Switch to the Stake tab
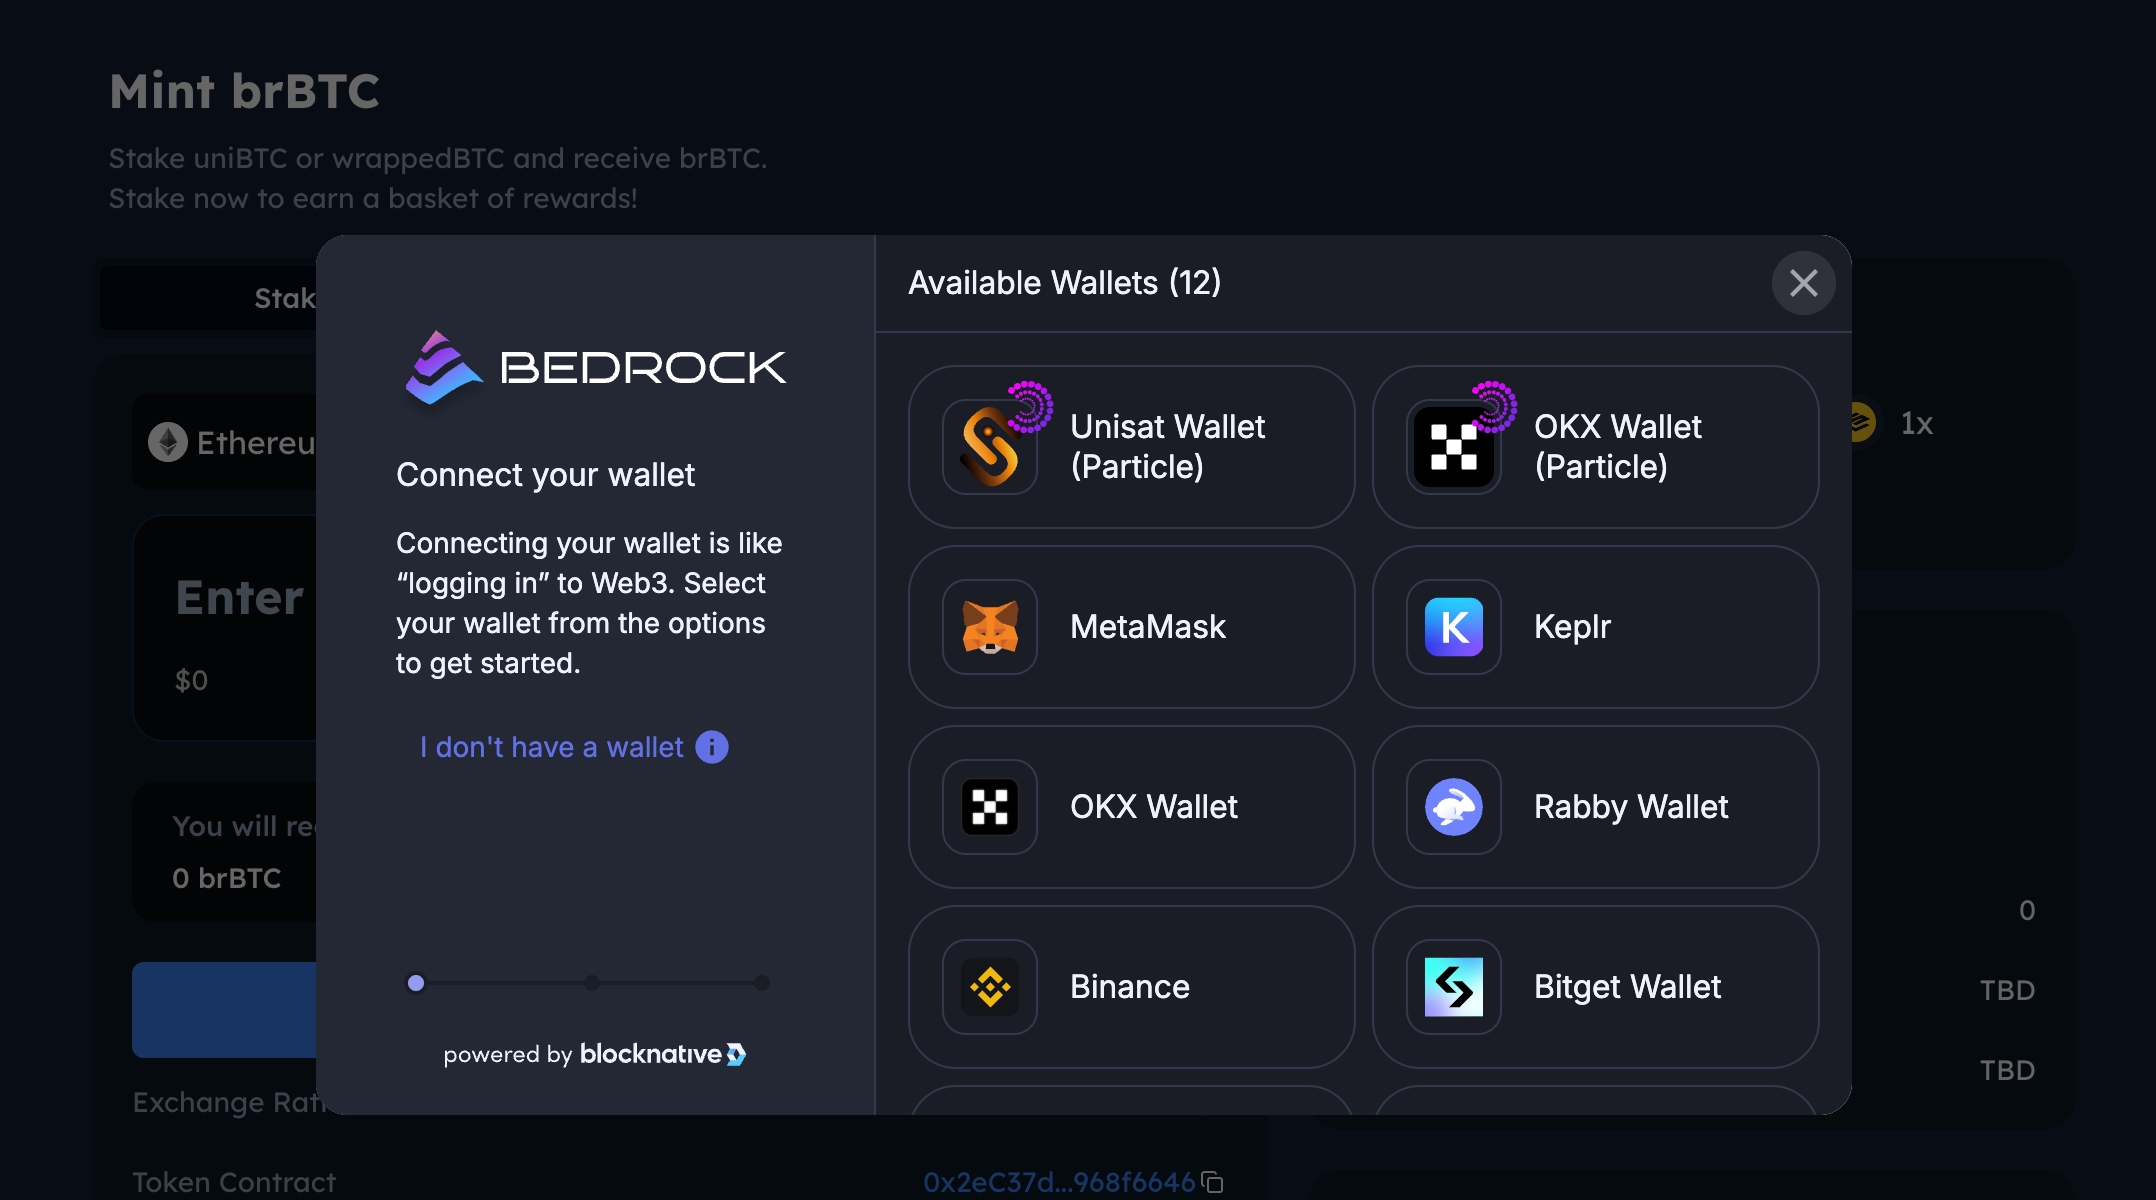This screenshot has width=2156, height=1200. pos(284,298)
